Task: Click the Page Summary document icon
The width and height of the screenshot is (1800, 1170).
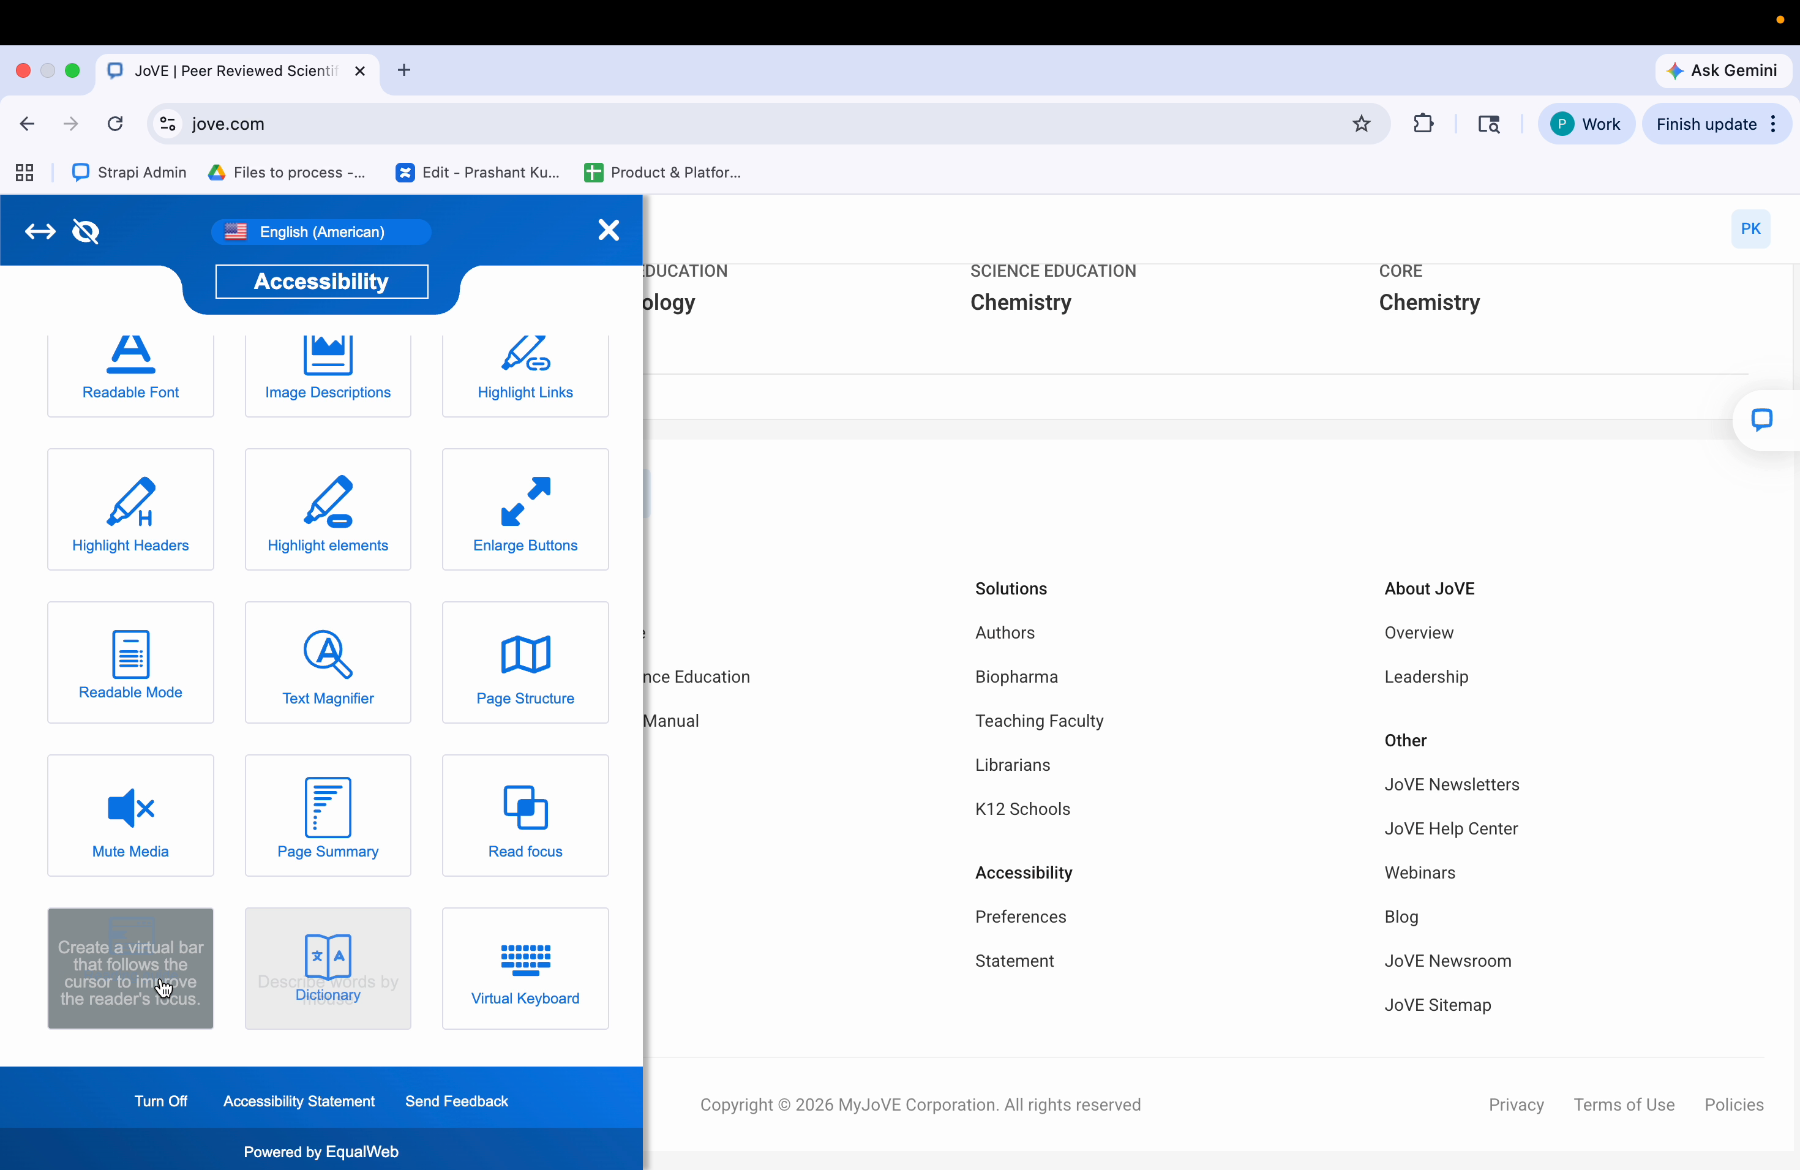Action: tap(328, 807)
